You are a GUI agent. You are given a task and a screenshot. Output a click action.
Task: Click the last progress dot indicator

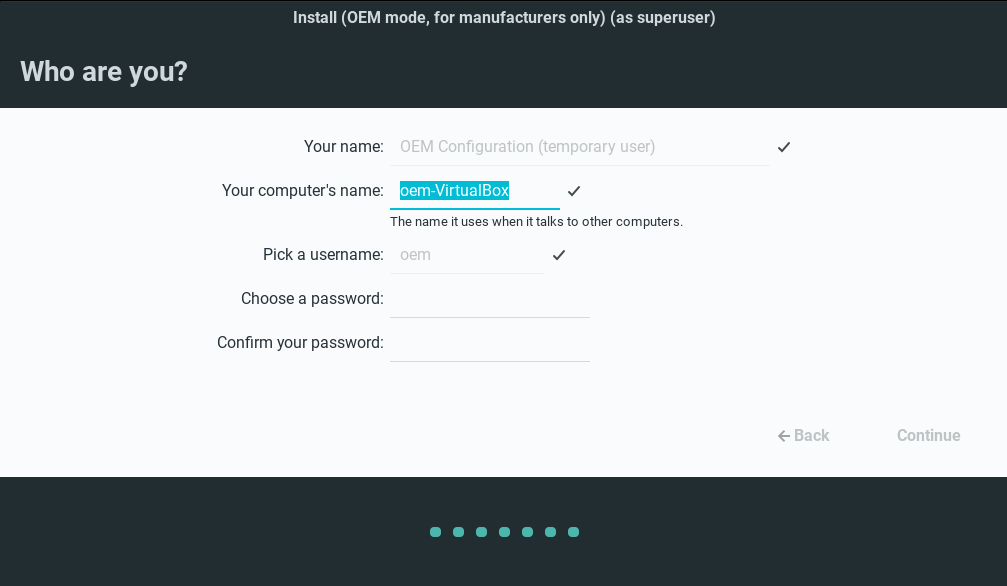pos(573,532)
